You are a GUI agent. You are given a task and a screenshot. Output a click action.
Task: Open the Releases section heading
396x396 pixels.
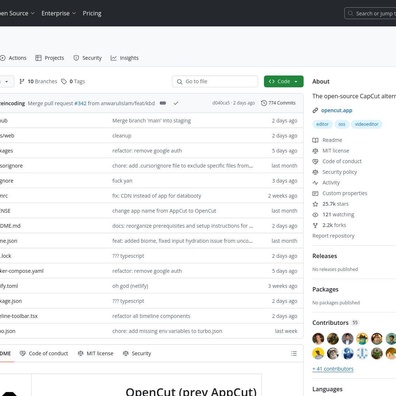[324, 256]
